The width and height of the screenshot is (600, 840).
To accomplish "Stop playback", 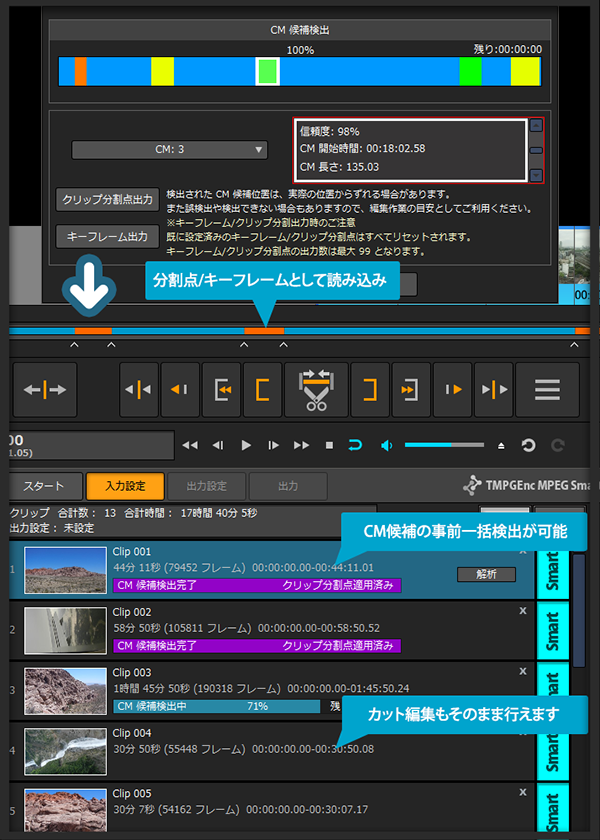I will 329,445.
